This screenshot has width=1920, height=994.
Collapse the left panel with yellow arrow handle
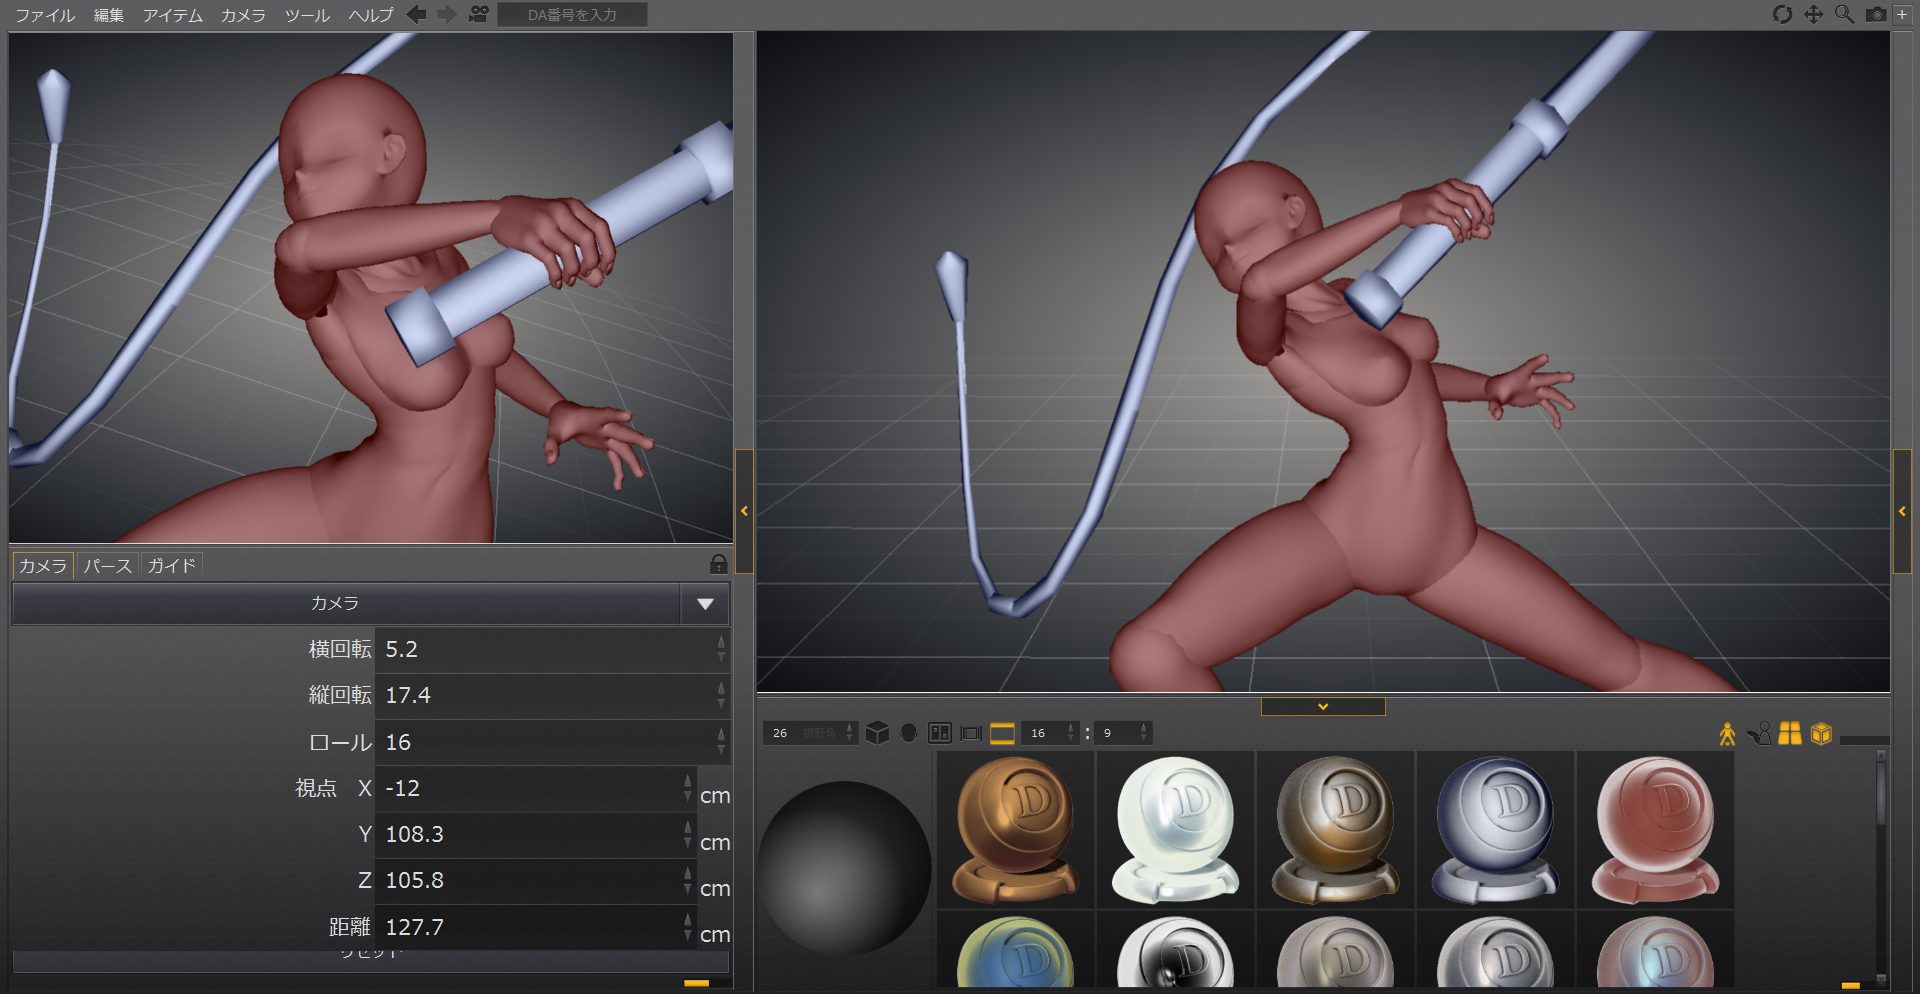[x=744, y=511]
